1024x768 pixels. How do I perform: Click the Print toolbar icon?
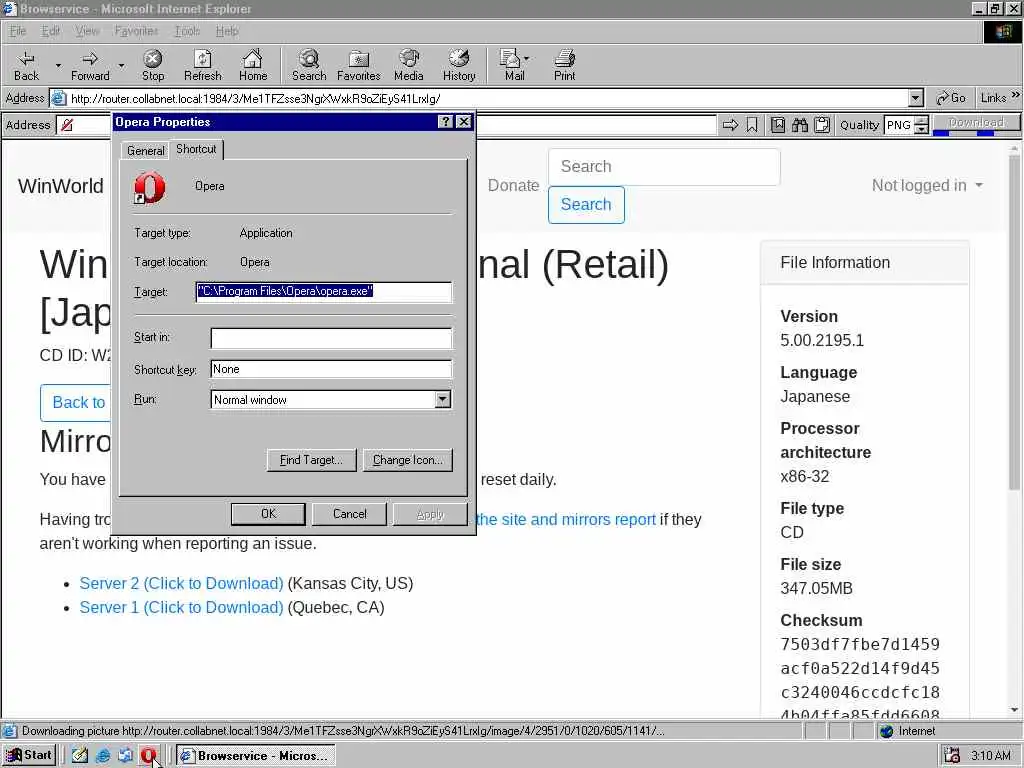tap(564, 65)
